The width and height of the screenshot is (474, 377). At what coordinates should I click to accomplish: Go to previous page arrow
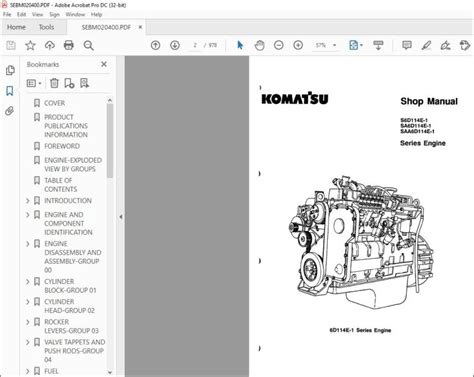[155, 45]
